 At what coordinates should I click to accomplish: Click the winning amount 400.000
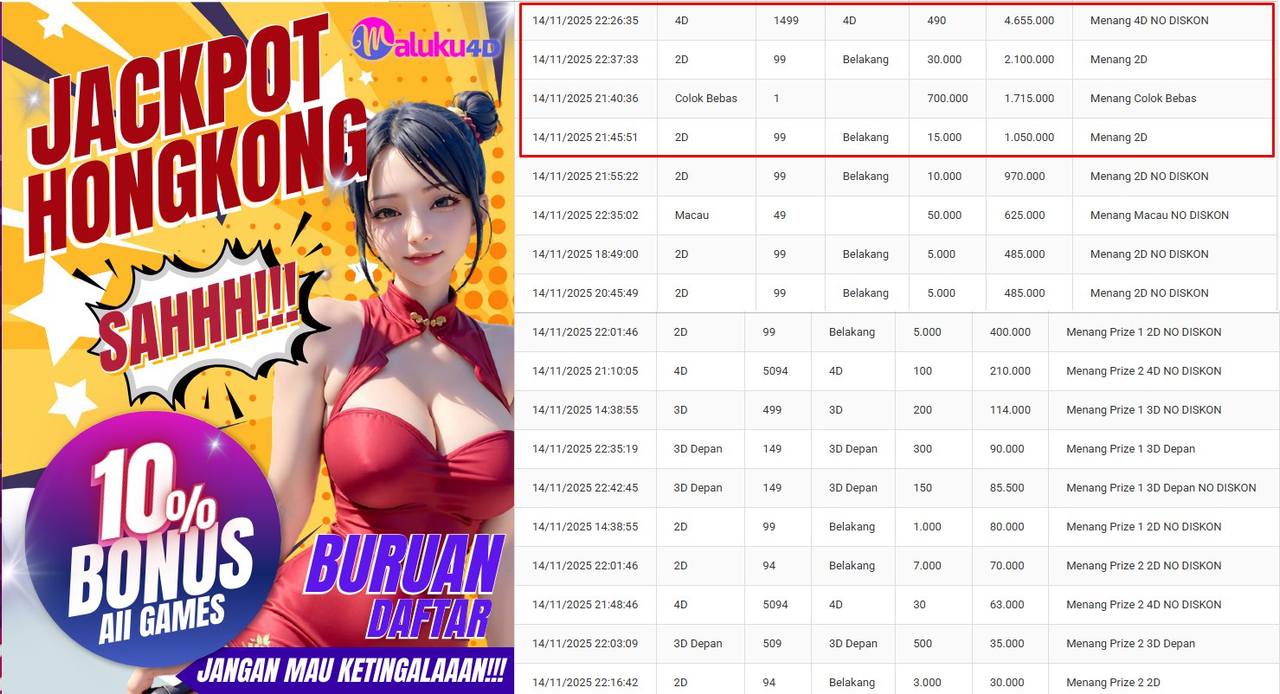1010,332
